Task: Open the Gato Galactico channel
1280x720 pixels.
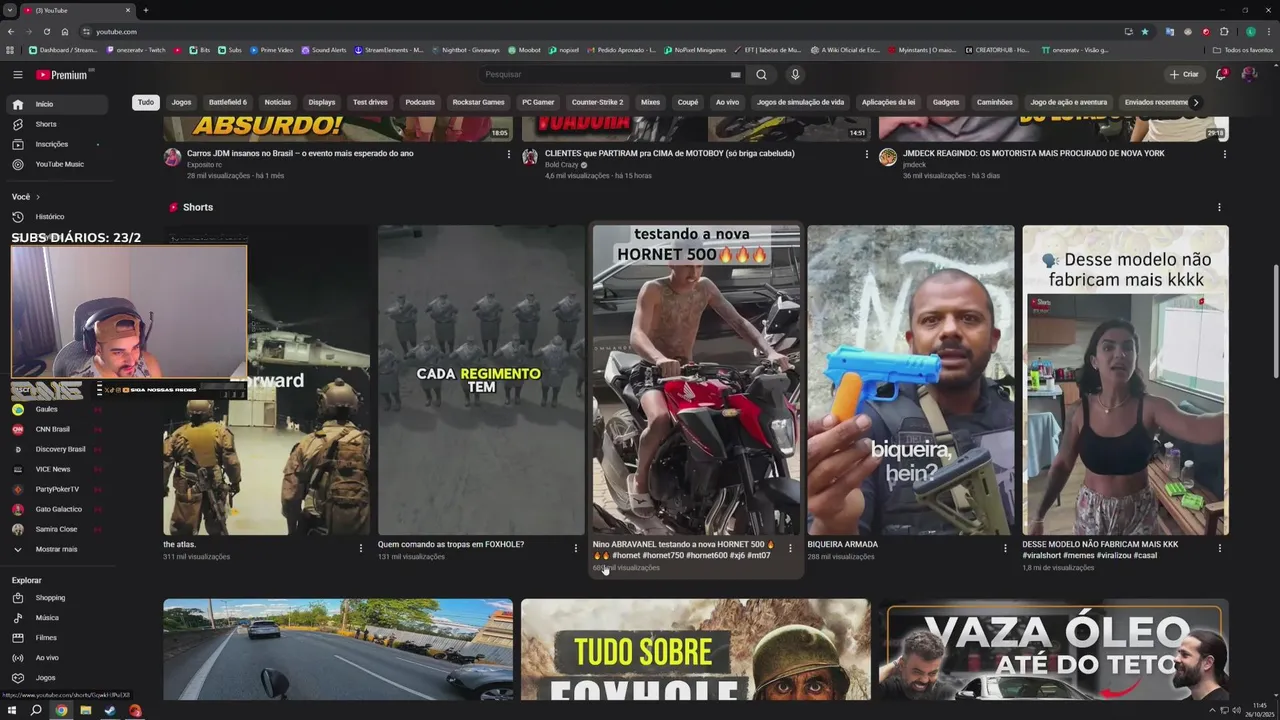Action: [55, 509]
